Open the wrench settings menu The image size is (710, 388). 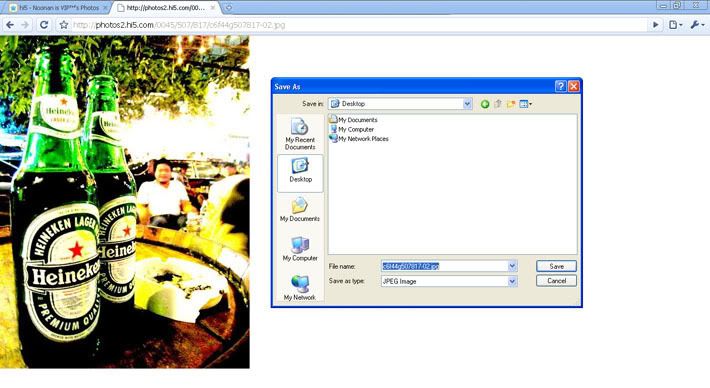coord(697,25)
